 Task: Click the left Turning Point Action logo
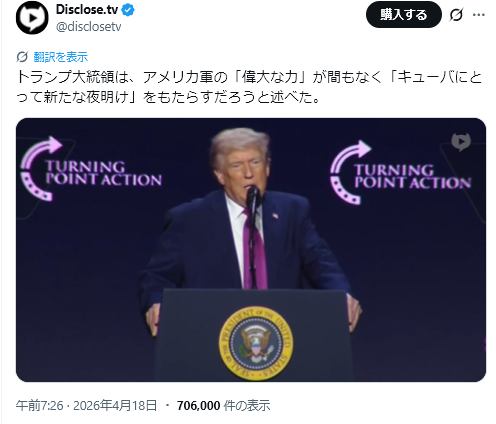click(x=91, y=169)
